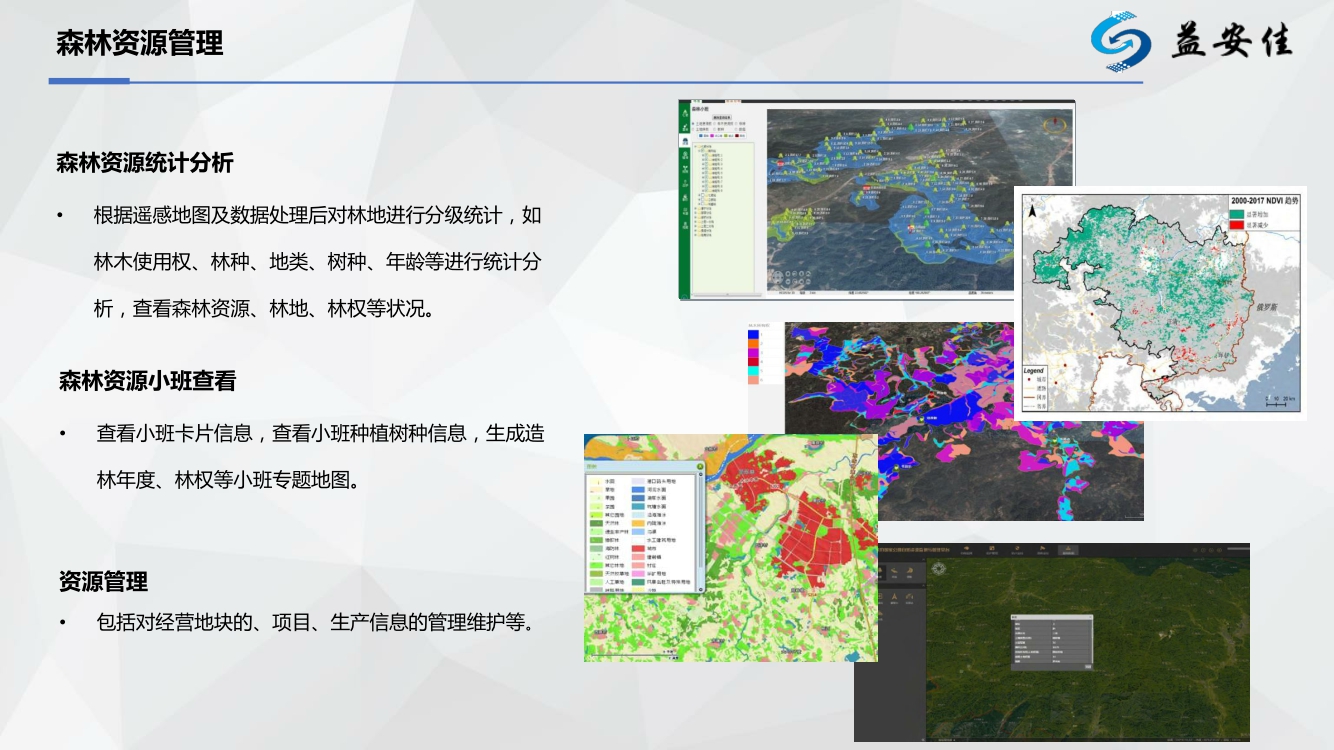Screen dimensions: 1334x750
Task: Click the down arrow of the legend panel scrollbar
Action: [700, 589]
